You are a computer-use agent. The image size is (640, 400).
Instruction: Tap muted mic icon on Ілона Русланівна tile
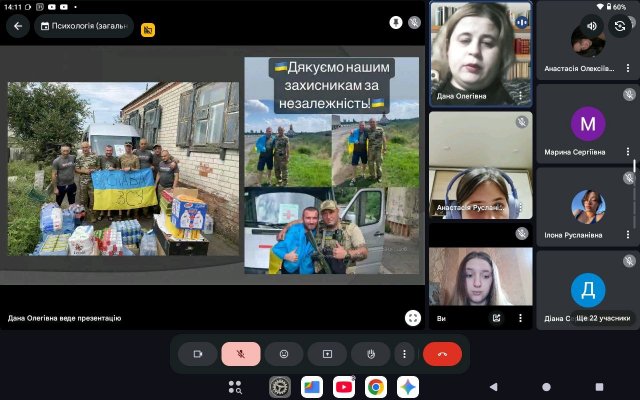coord(629,178)
